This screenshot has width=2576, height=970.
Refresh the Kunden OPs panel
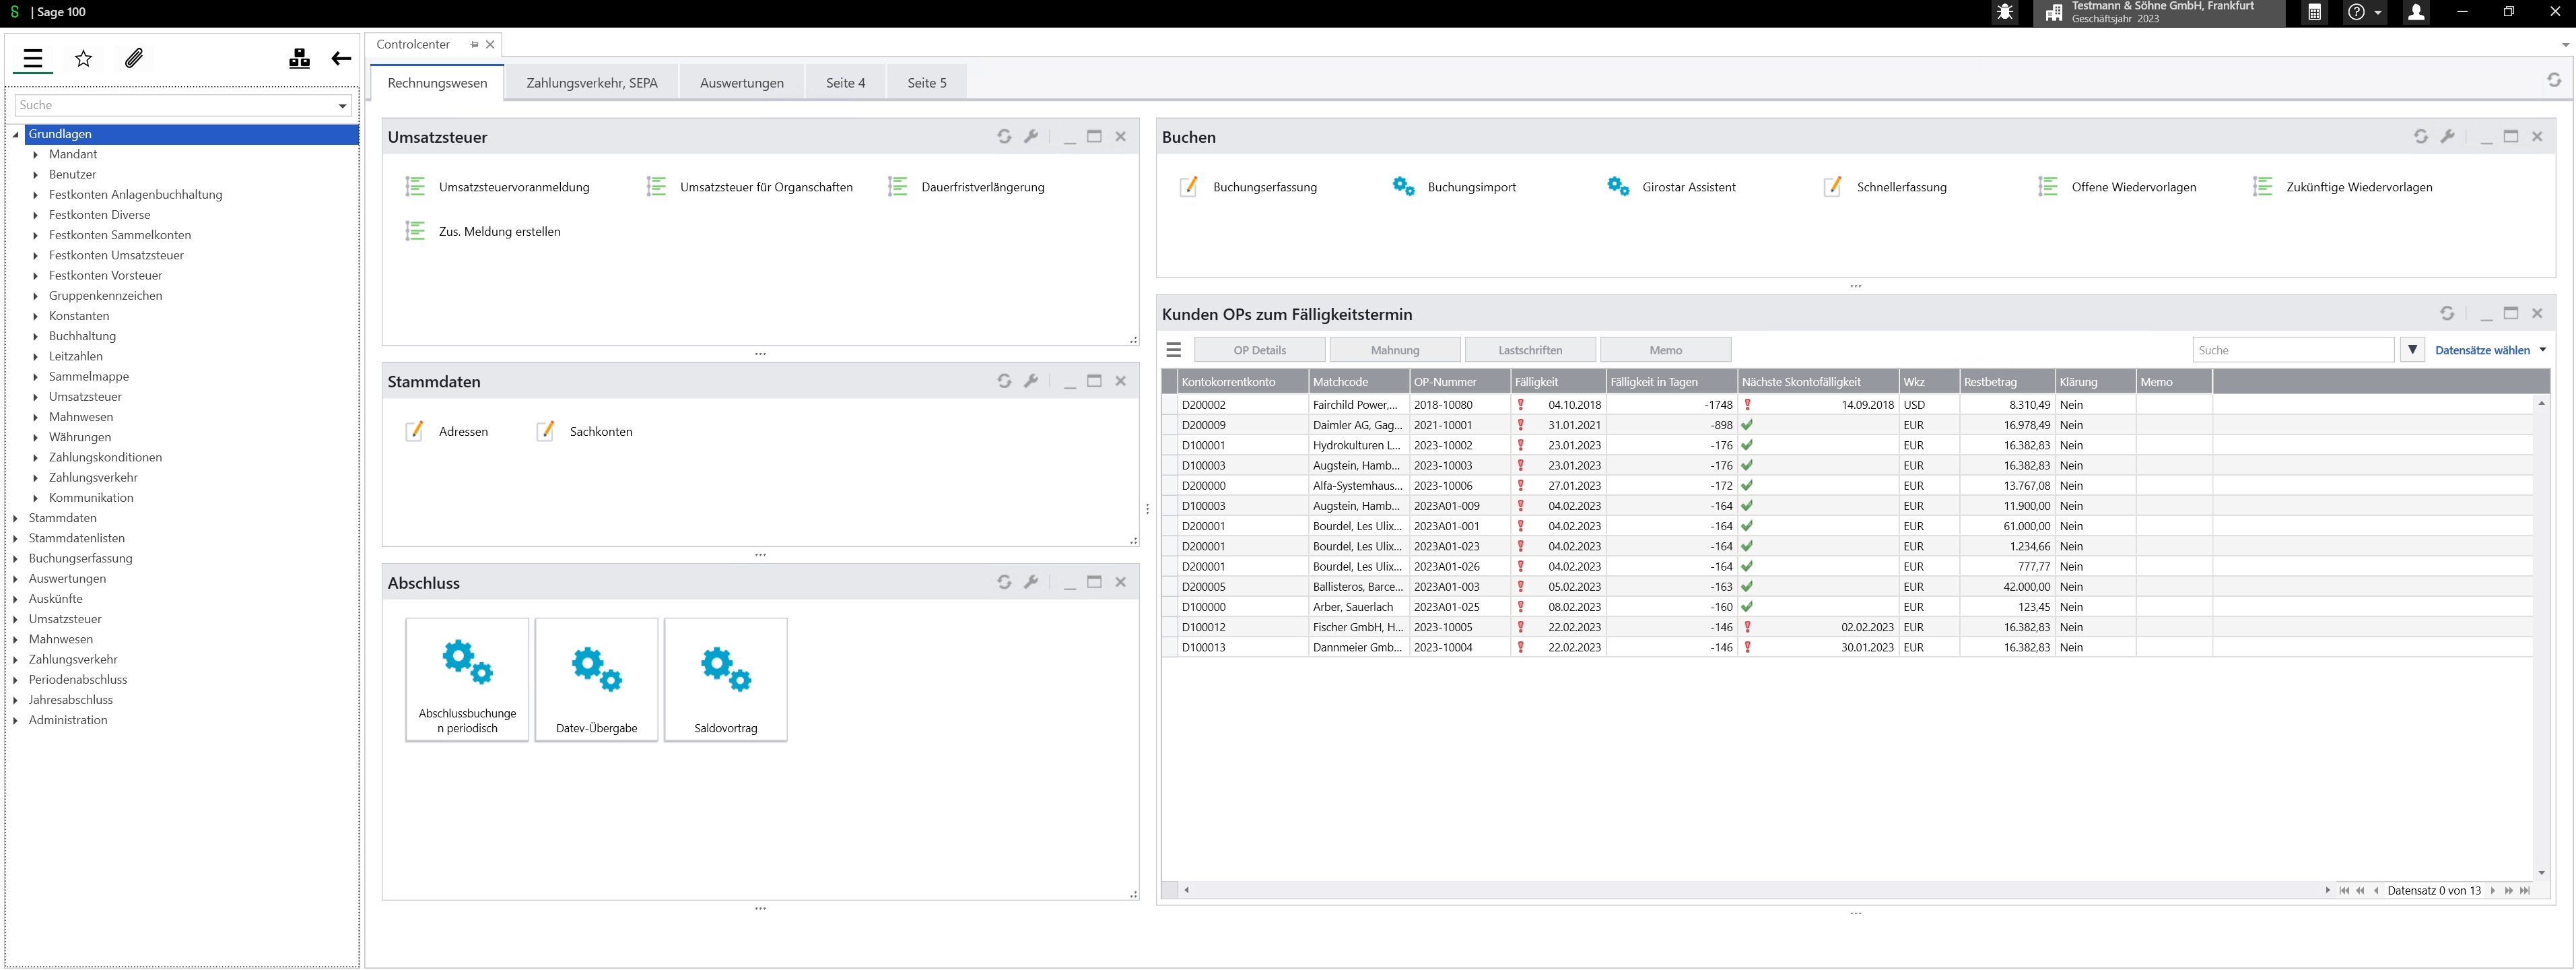(x=2446, y=314)
